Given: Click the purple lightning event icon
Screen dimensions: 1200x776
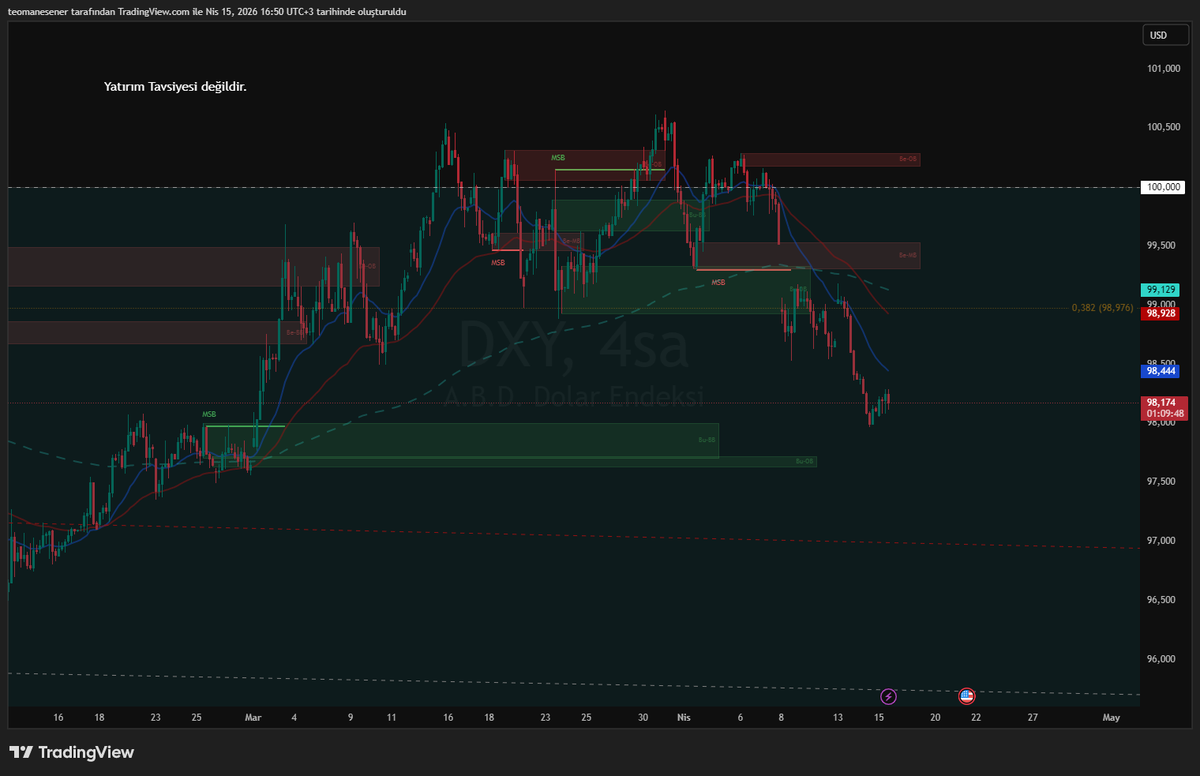Looking at the screenshot, I should pos(888,696).
